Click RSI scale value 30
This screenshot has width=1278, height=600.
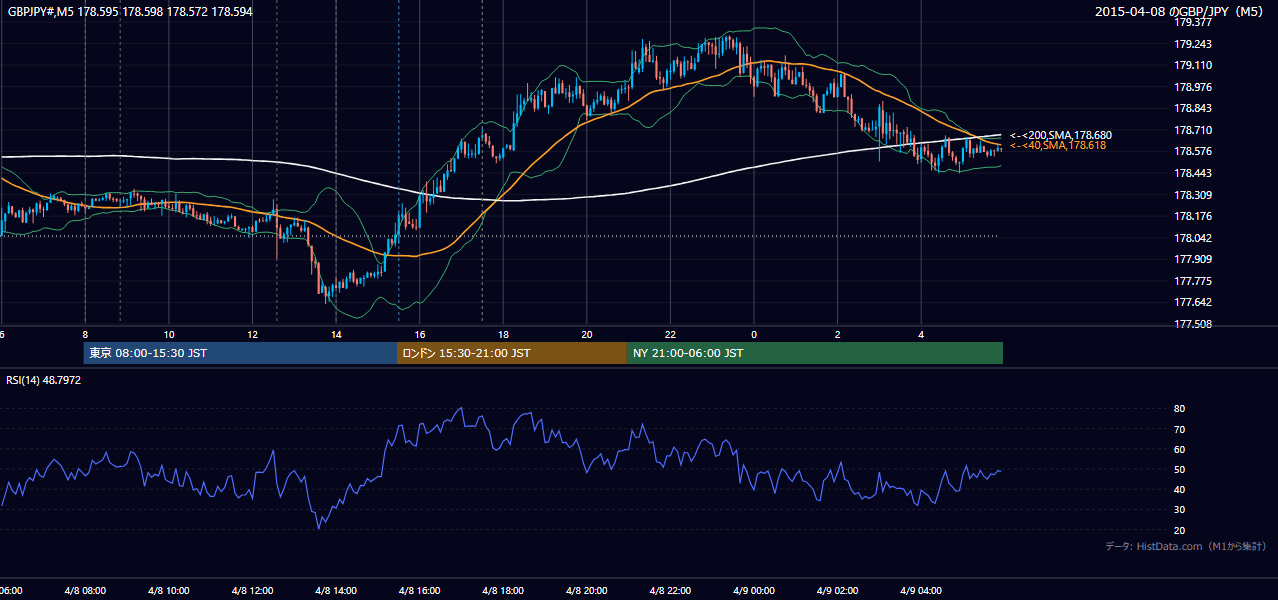pyautogui.click(x=1179, y=510)
